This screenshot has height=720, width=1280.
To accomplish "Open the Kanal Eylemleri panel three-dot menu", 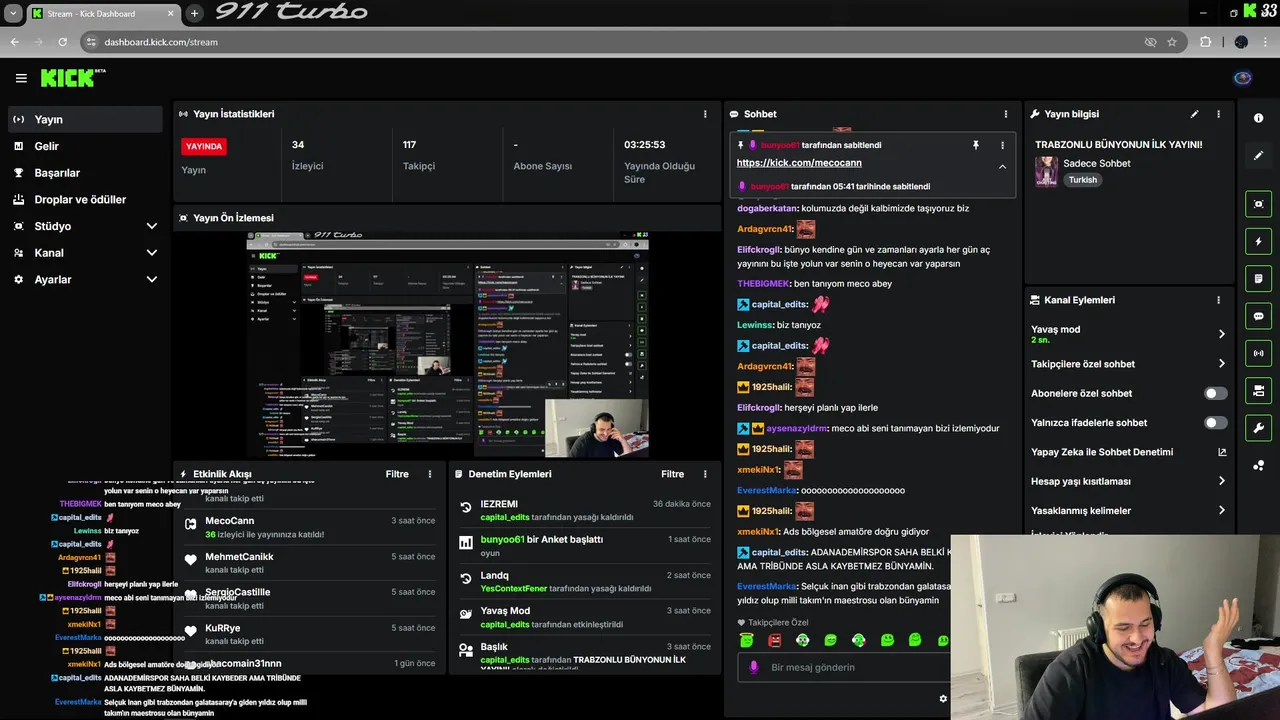I will pos(1218,300).
